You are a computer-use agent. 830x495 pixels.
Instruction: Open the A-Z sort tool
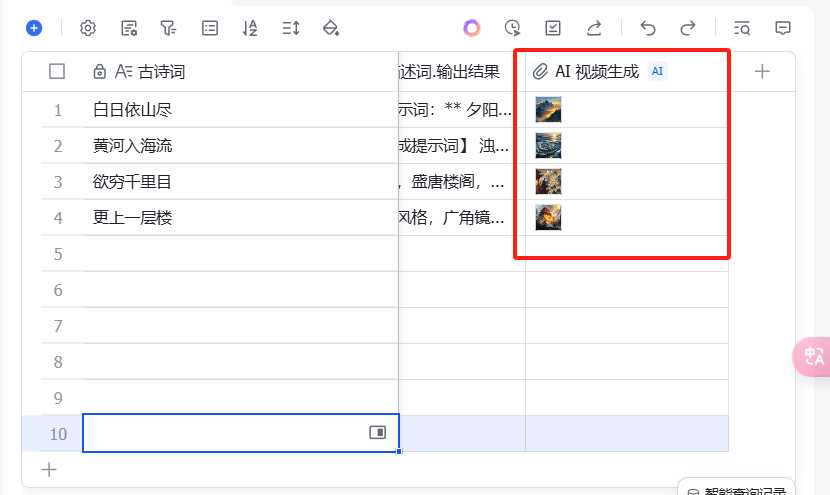pos(250,28)
